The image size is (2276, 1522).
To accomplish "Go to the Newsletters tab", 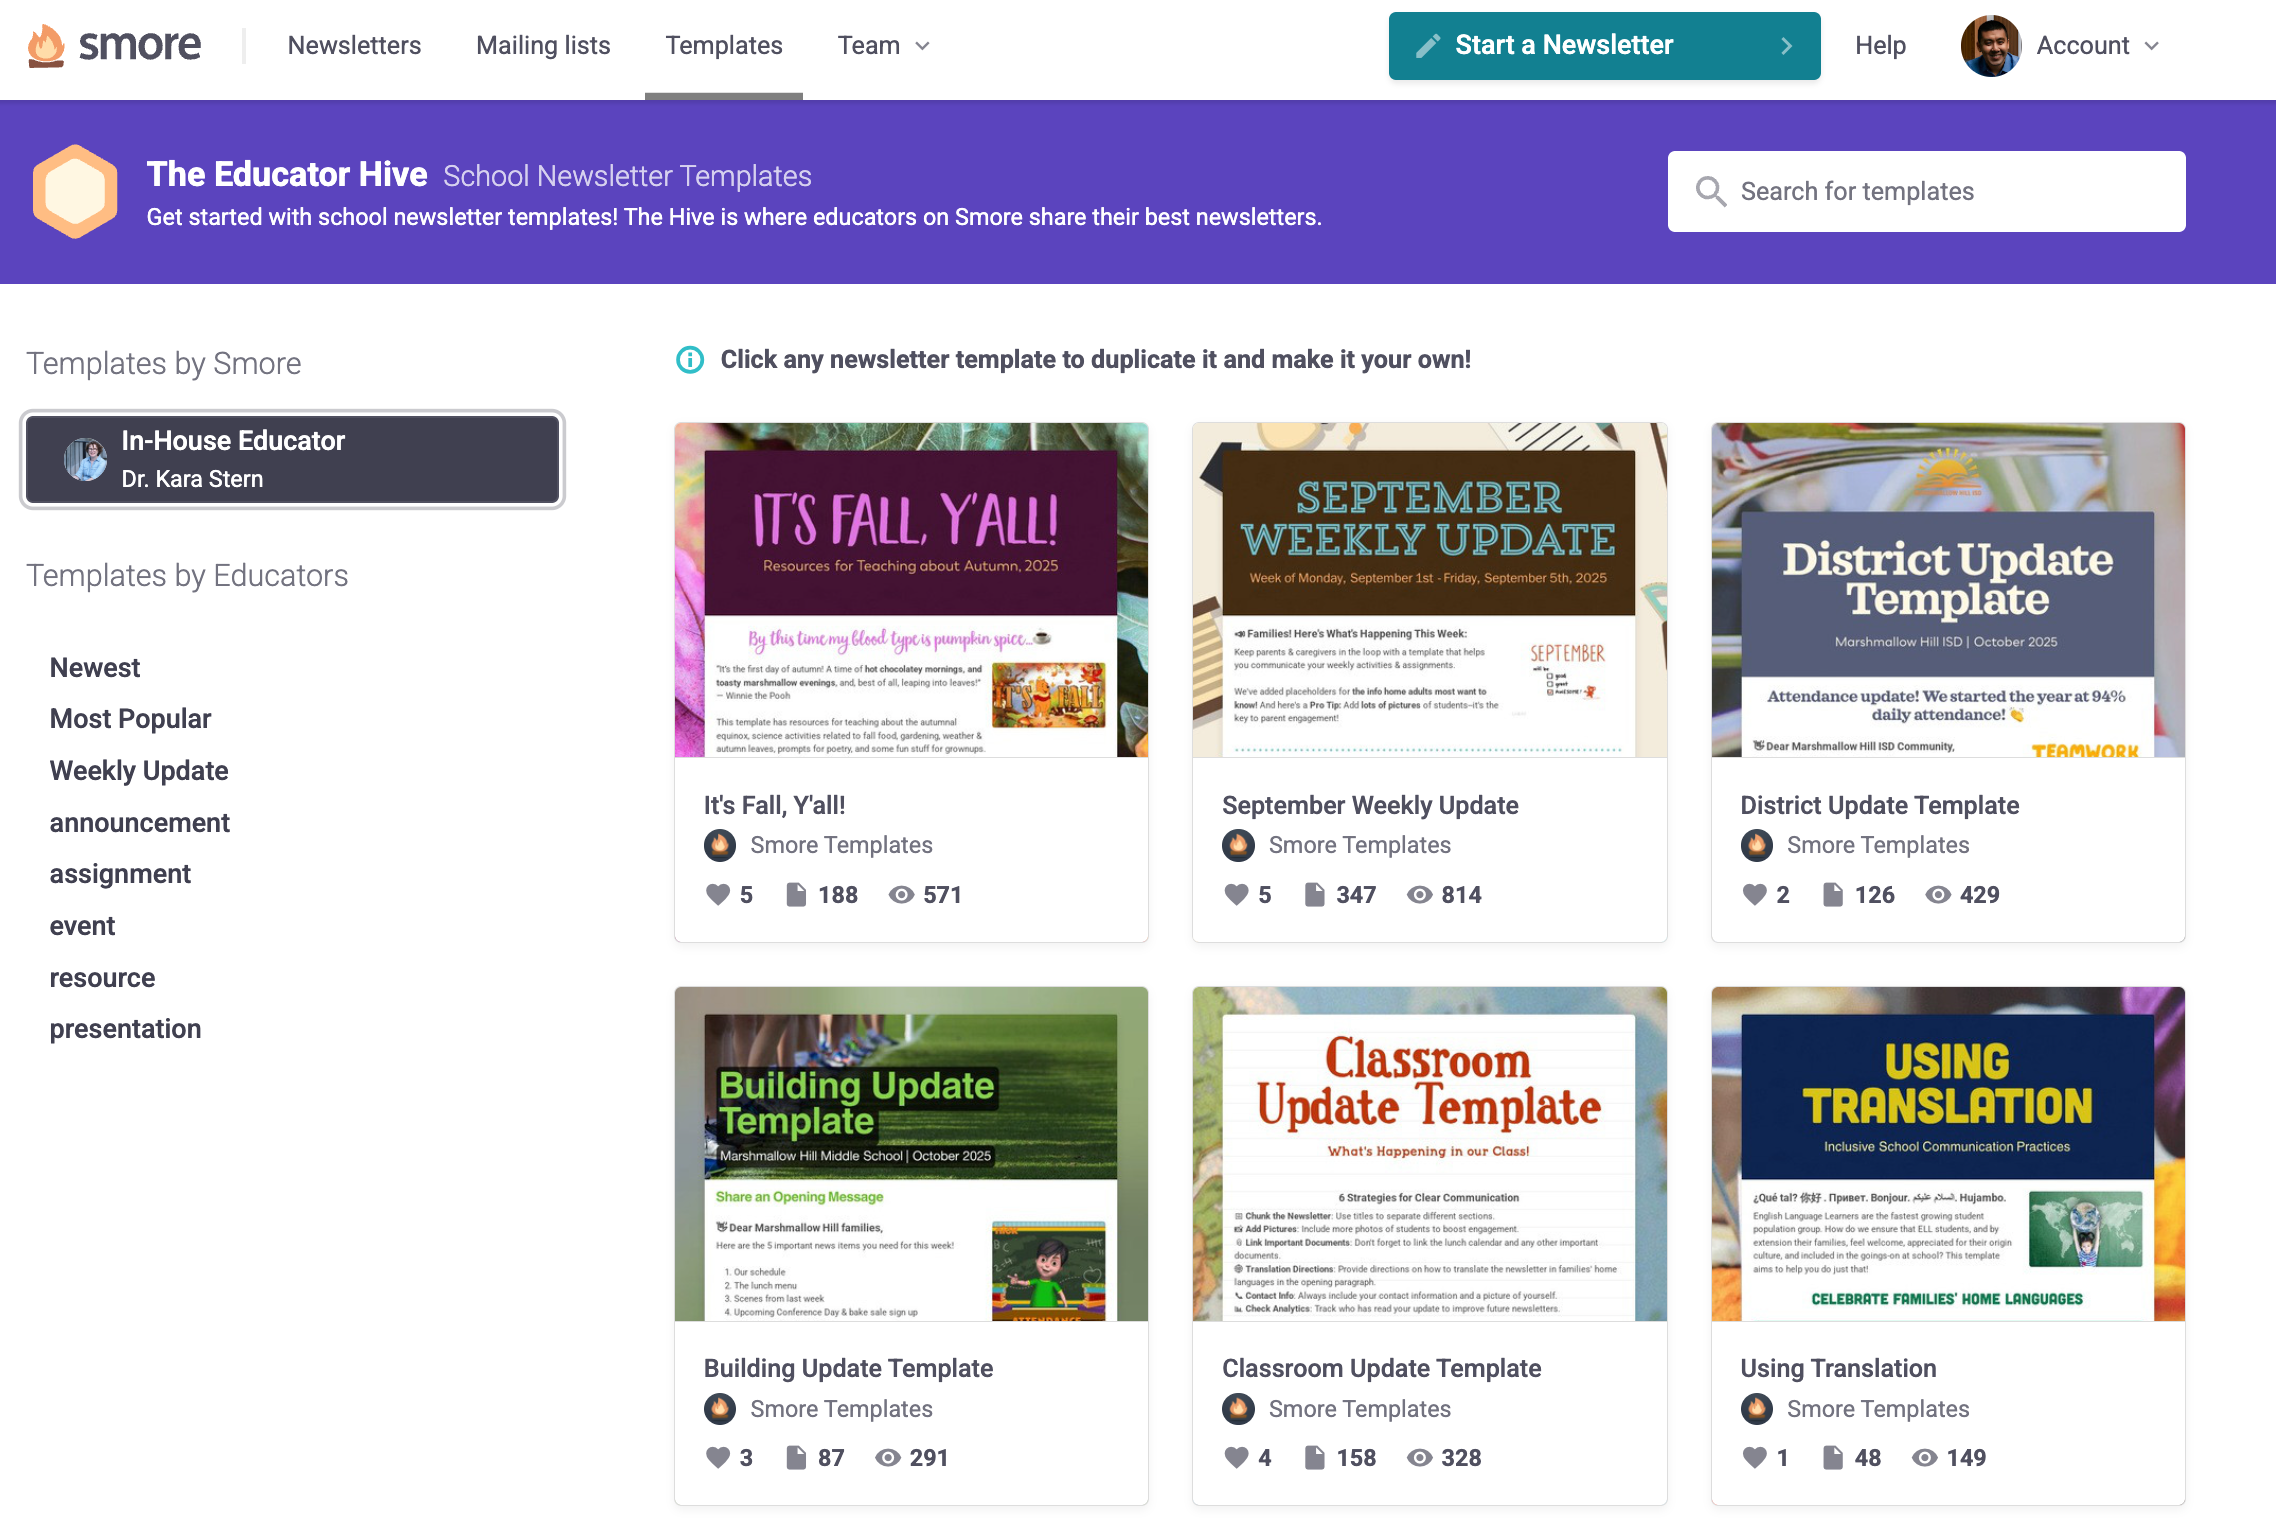I will pos(354,46).
